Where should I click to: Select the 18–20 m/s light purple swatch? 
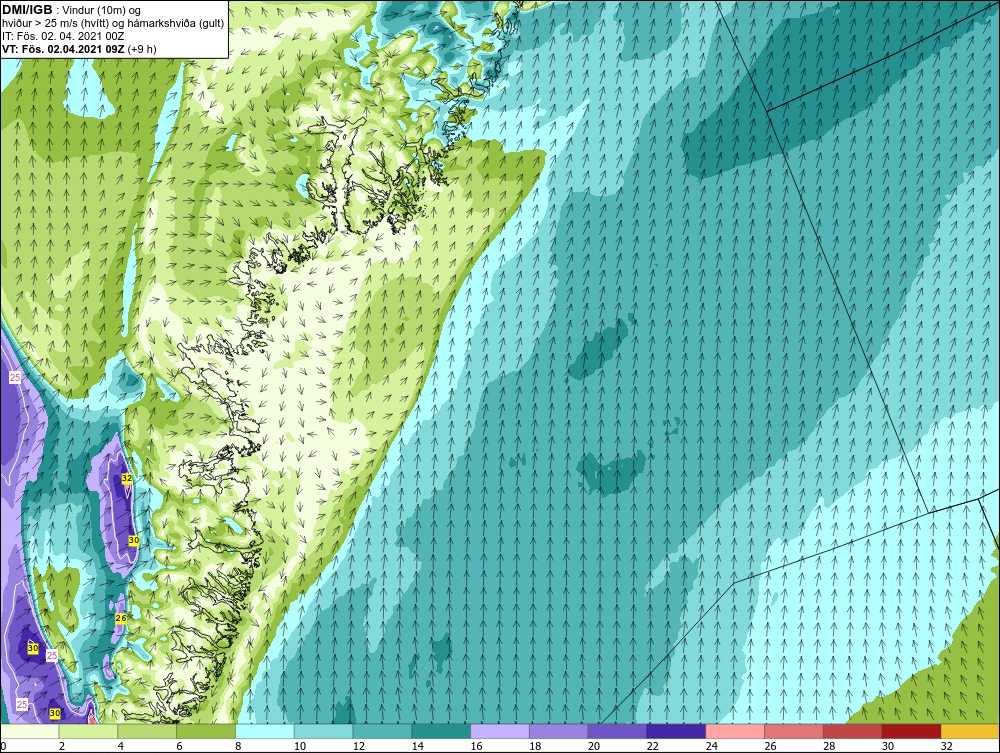click(x=559, y=732)
